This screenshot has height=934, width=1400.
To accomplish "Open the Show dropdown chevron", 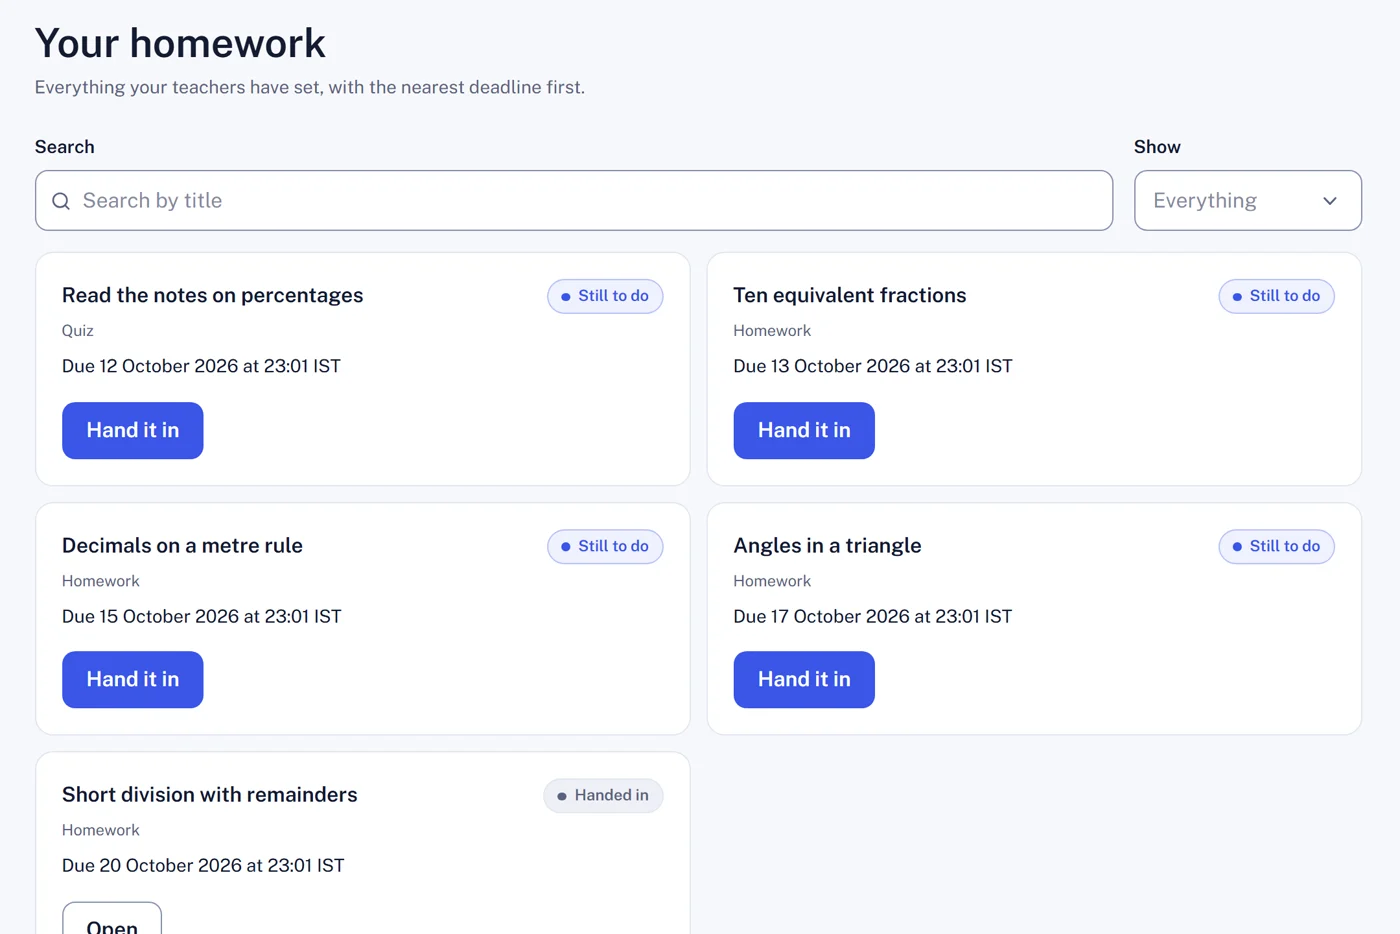I will (1330, 201).
